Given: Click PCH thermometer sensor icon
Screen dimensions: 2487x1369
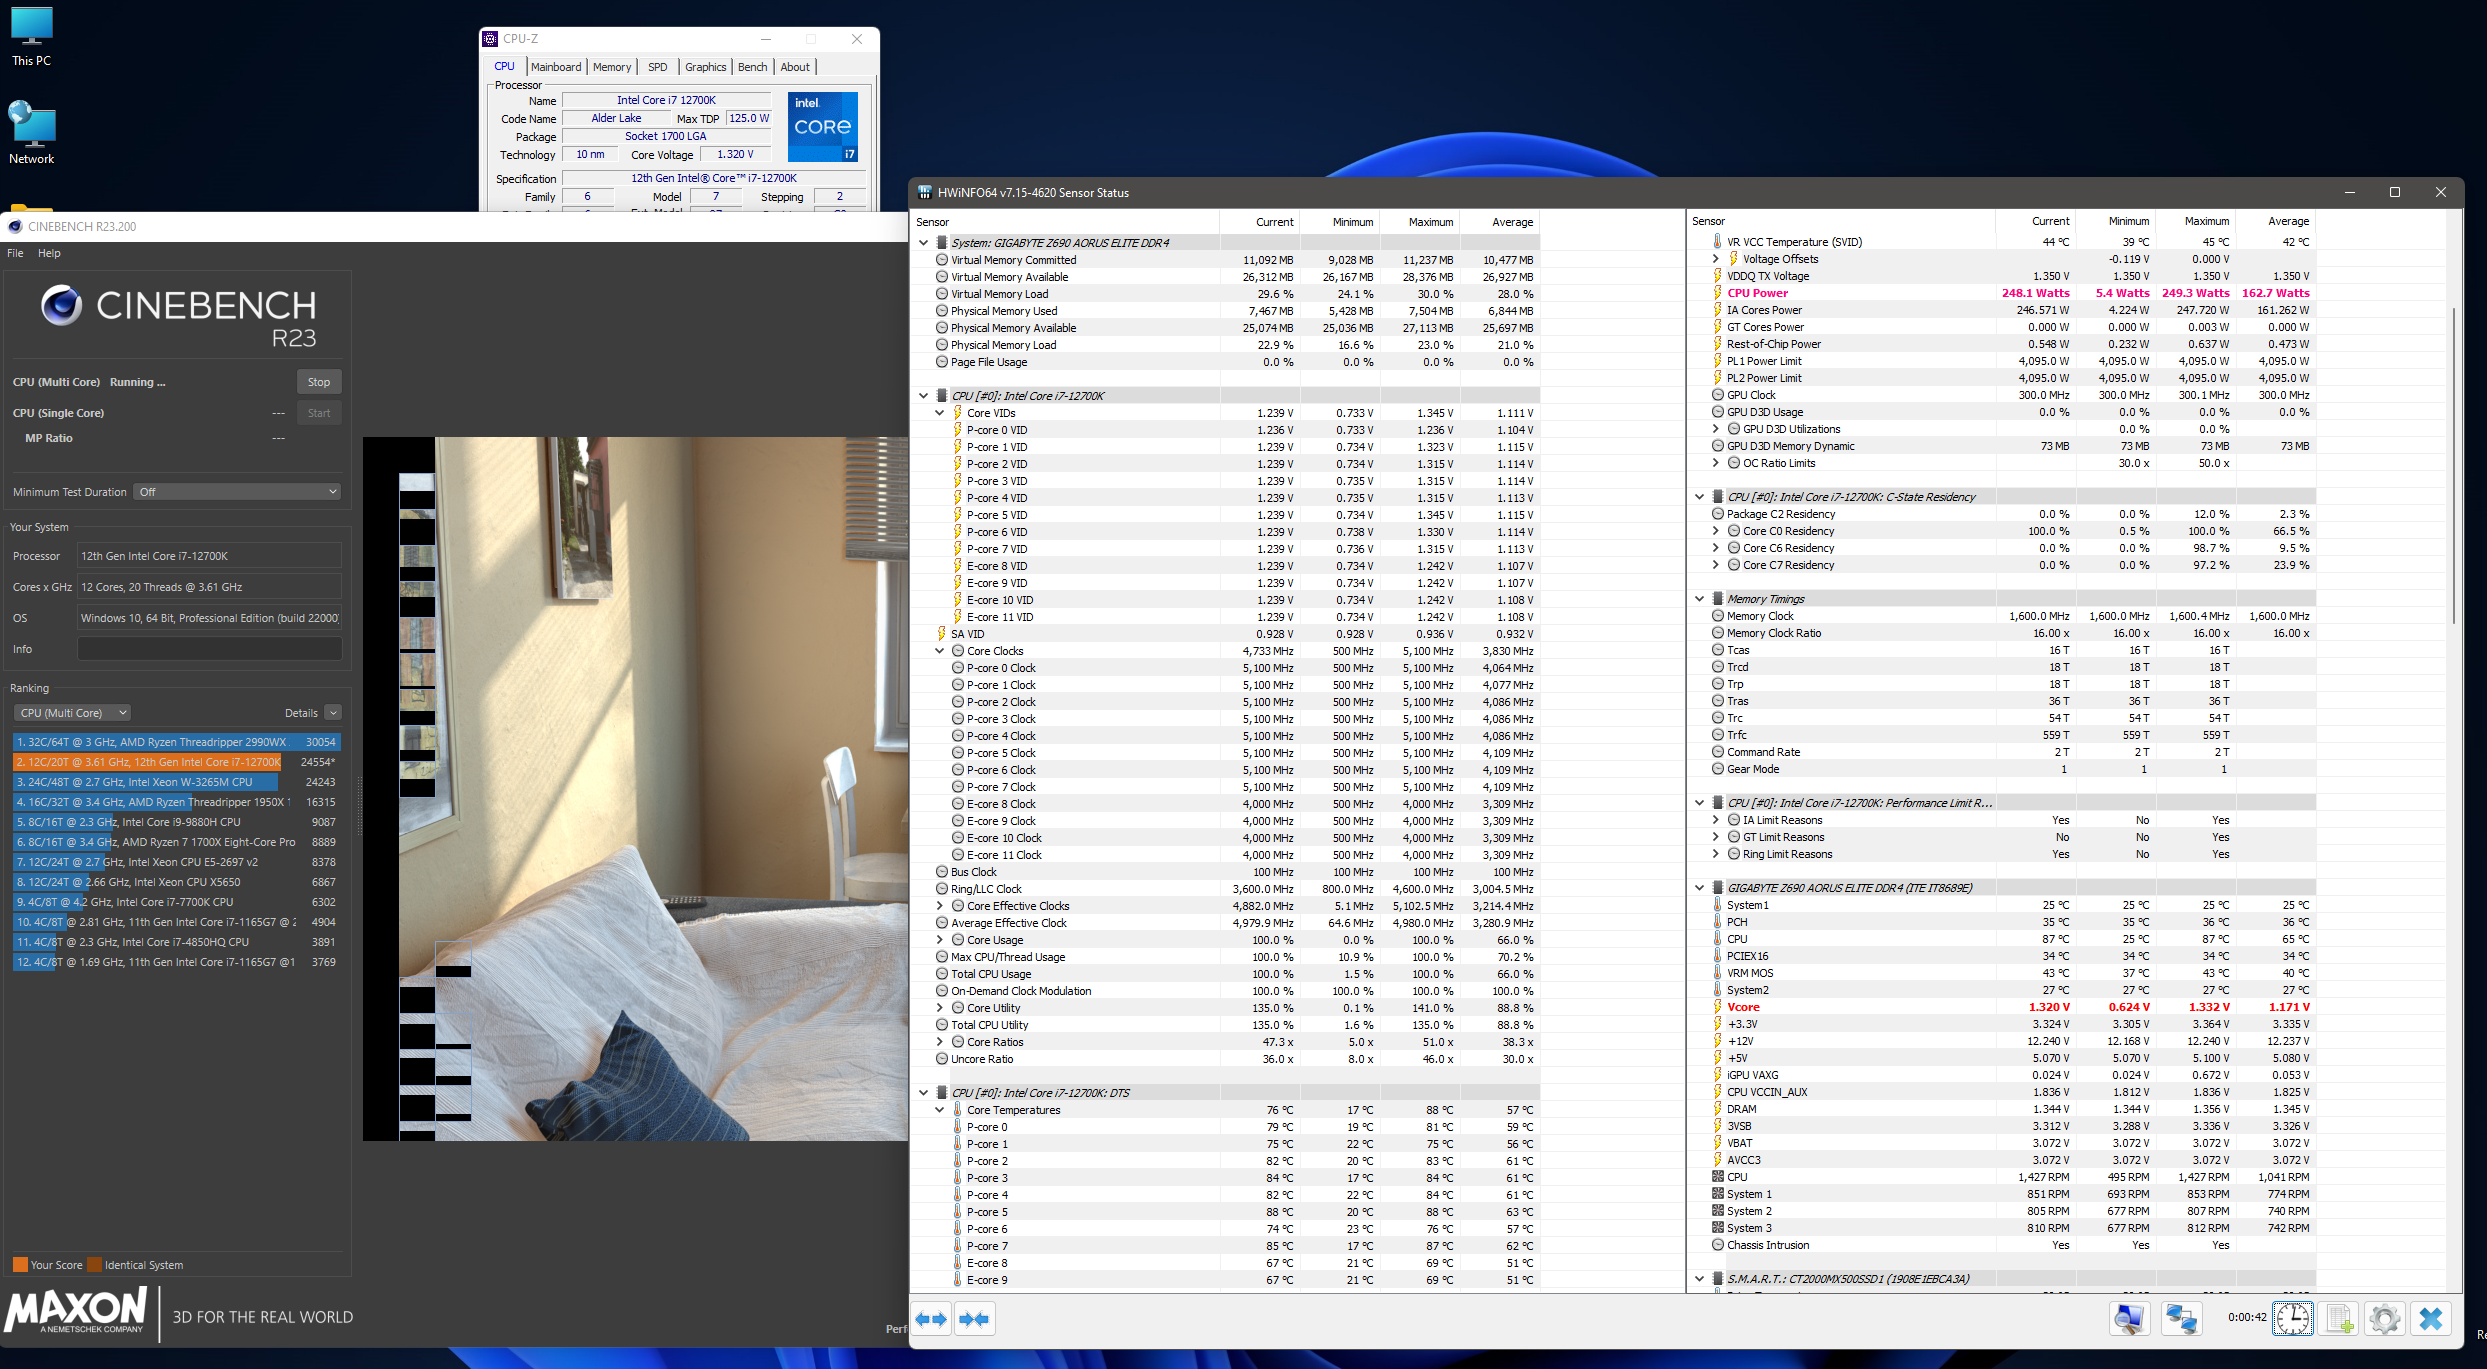Looking at the screenshot, I should coord(1717,922).
